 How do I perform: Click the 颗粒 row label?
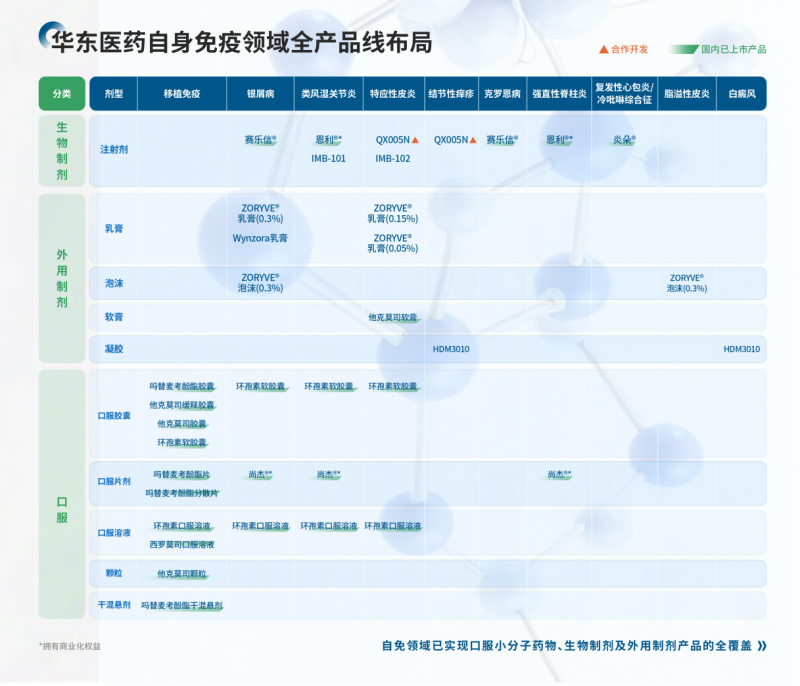[x=114, y=573]
